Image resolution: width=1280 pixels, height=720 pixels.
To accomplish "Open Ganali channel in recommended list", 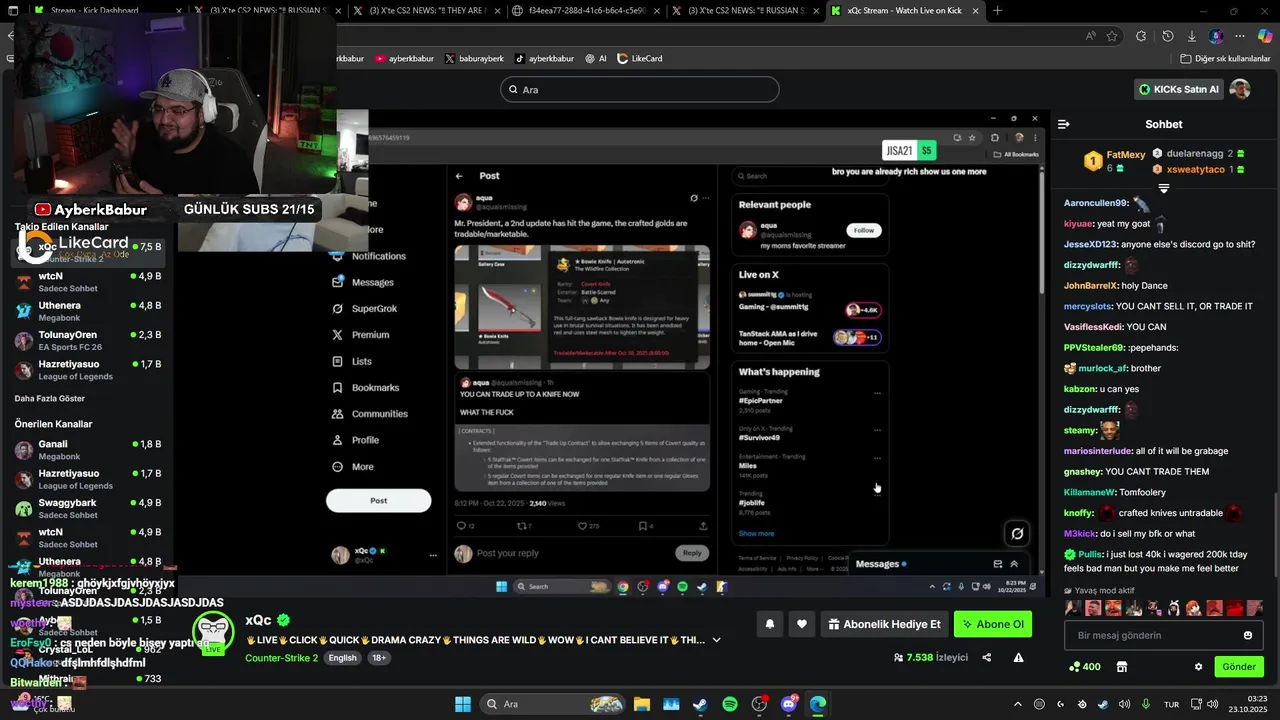I will pos(88,449).
